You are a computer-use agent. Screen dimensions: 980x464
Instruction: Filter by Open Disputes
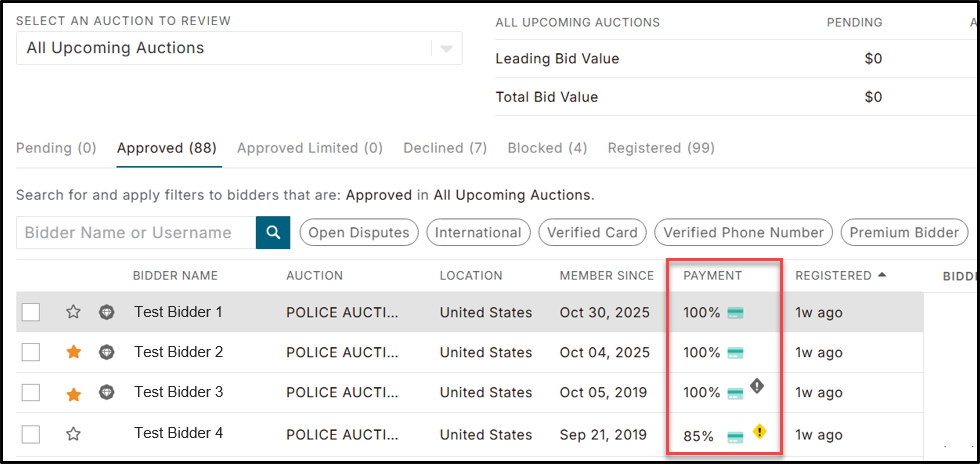point(359,233)
